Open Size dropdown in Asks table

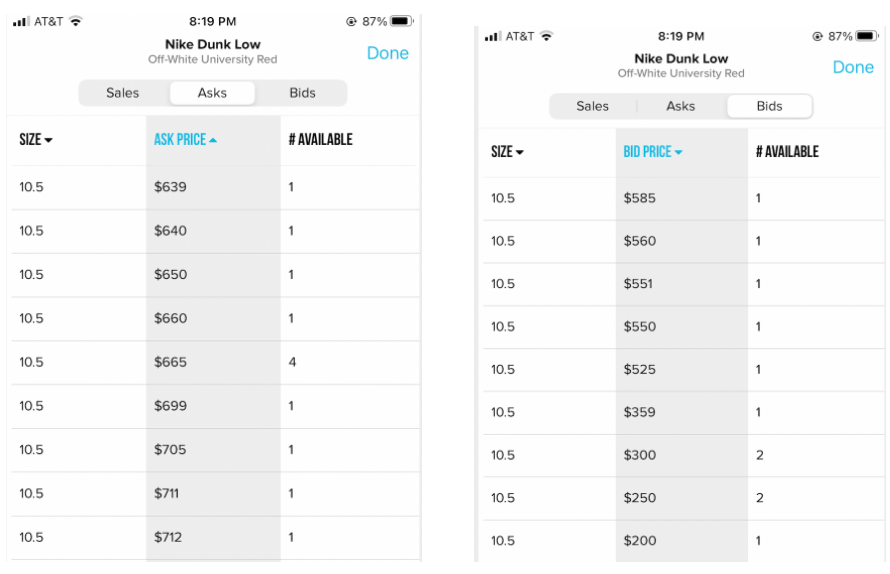pos(36,140)
